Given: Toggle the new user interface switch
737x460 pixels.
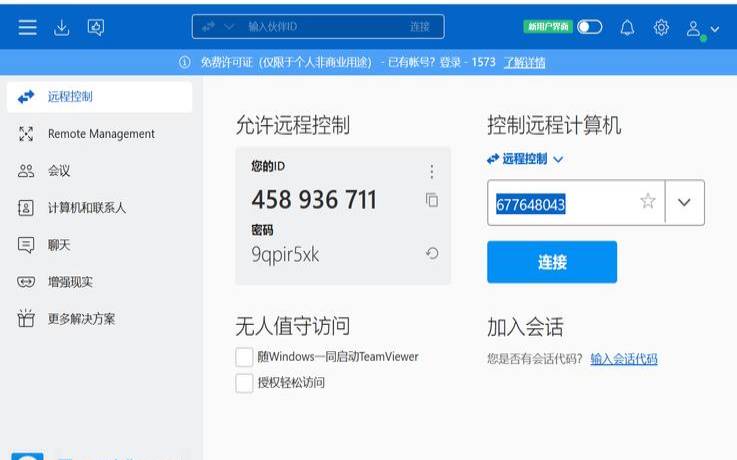Looking at the screenshot, I should [590, 28].
